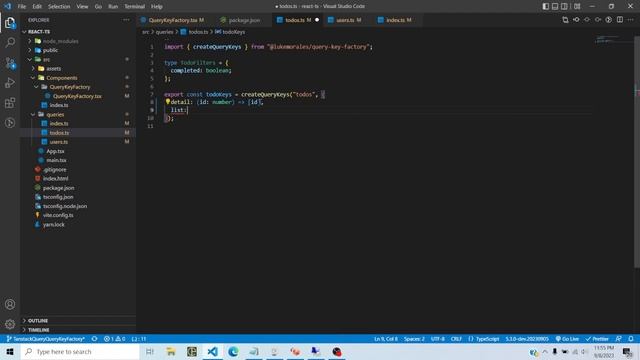Image resolution: width=640 pixels, height=360 pixels.
Task: Click CRLF end of line selector
Action: [x=456, y=339]
